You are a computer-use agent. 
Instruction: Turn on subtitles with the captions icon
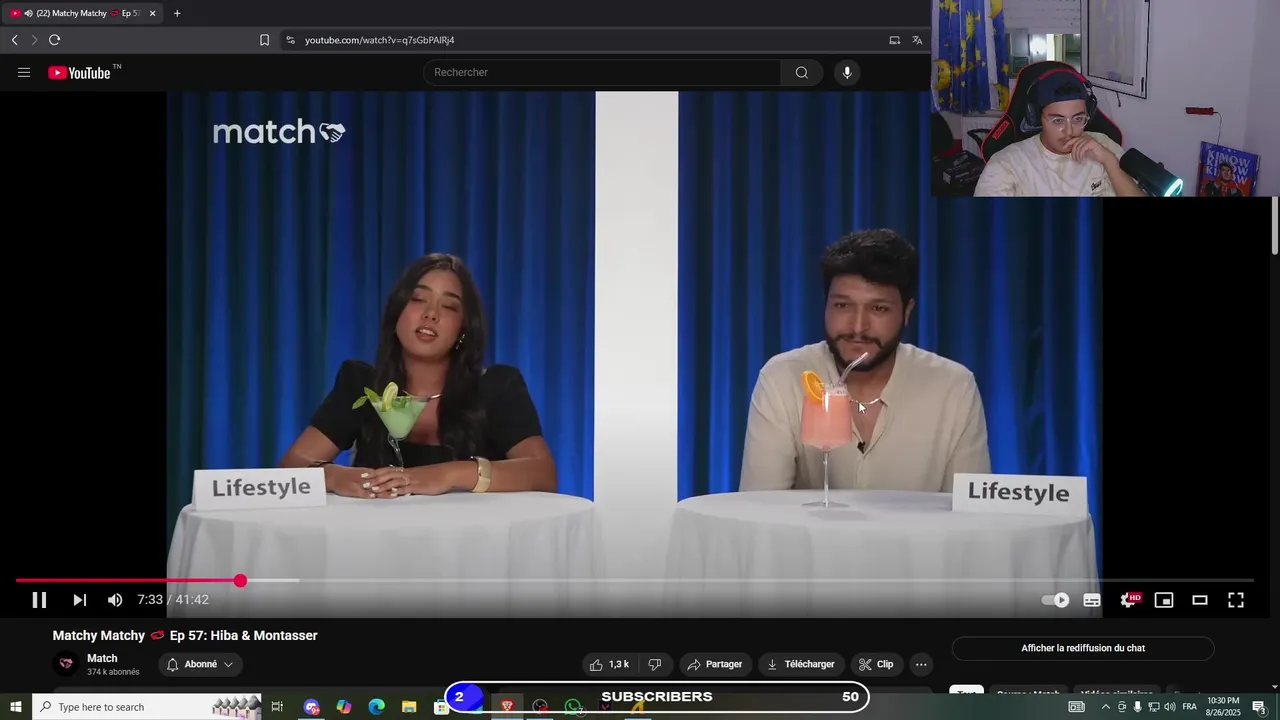pyautogui.click(x=1092, y=600)
